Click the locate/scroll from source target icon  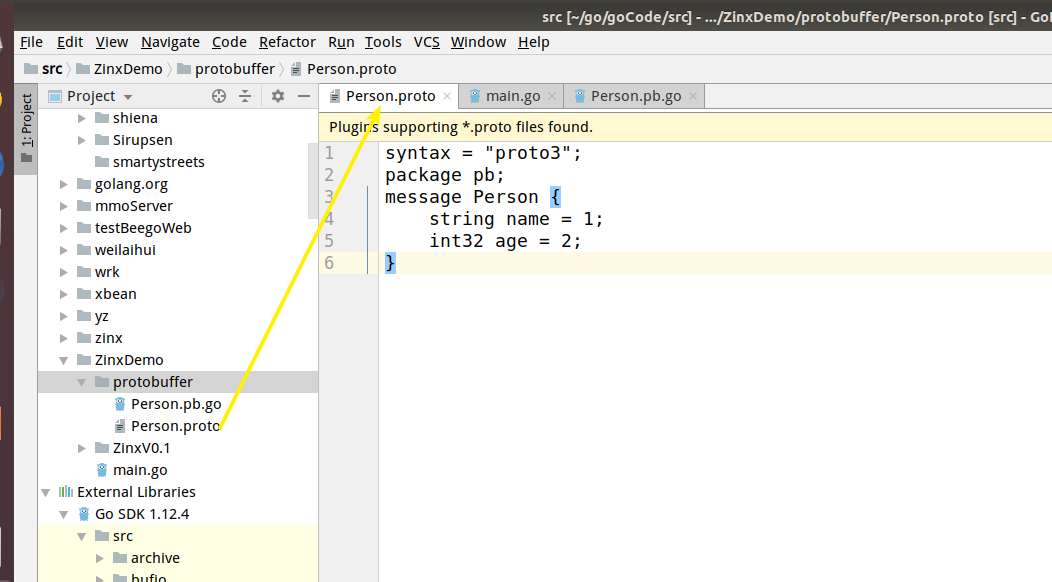(219, 96)
